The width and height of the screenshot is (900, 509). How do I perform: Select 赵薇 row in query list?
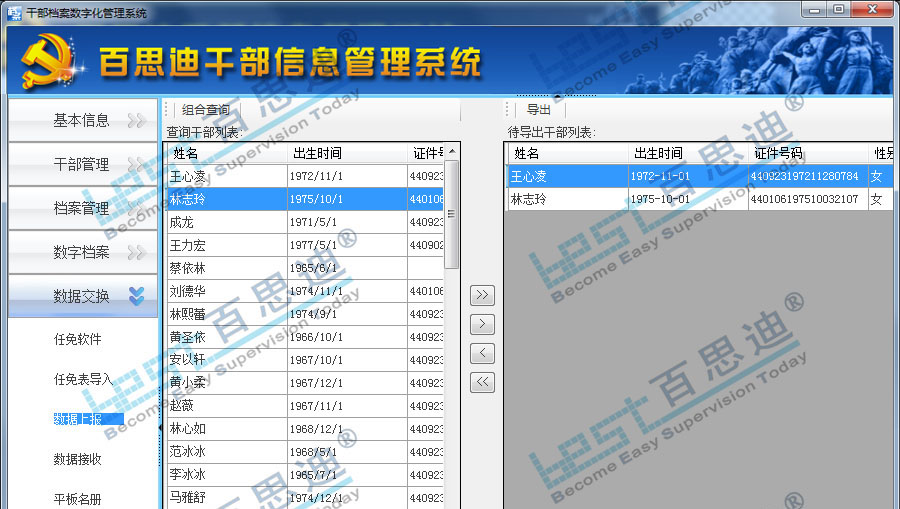305,406
